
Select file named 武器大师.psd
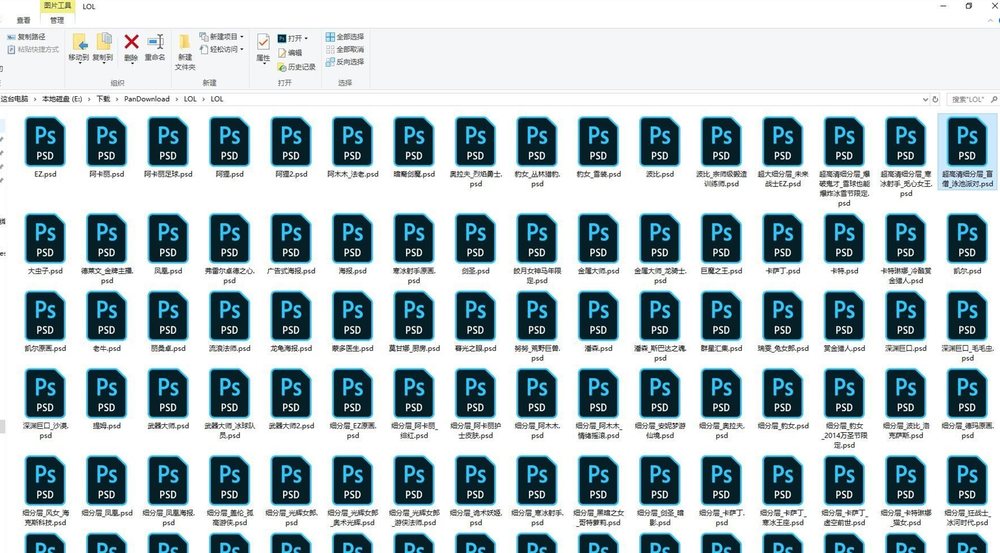click(x=168, y=426)
